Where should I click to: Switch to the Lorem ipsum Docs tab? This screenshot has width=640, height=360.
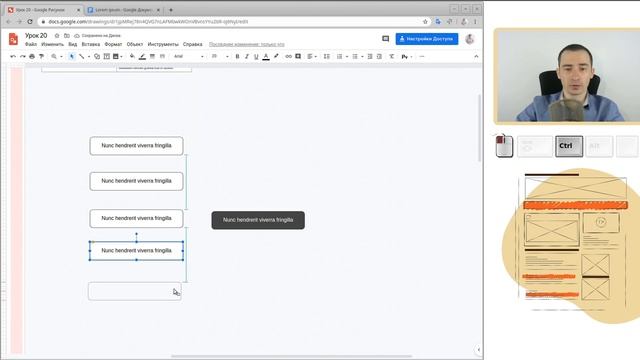click(124, 10)
